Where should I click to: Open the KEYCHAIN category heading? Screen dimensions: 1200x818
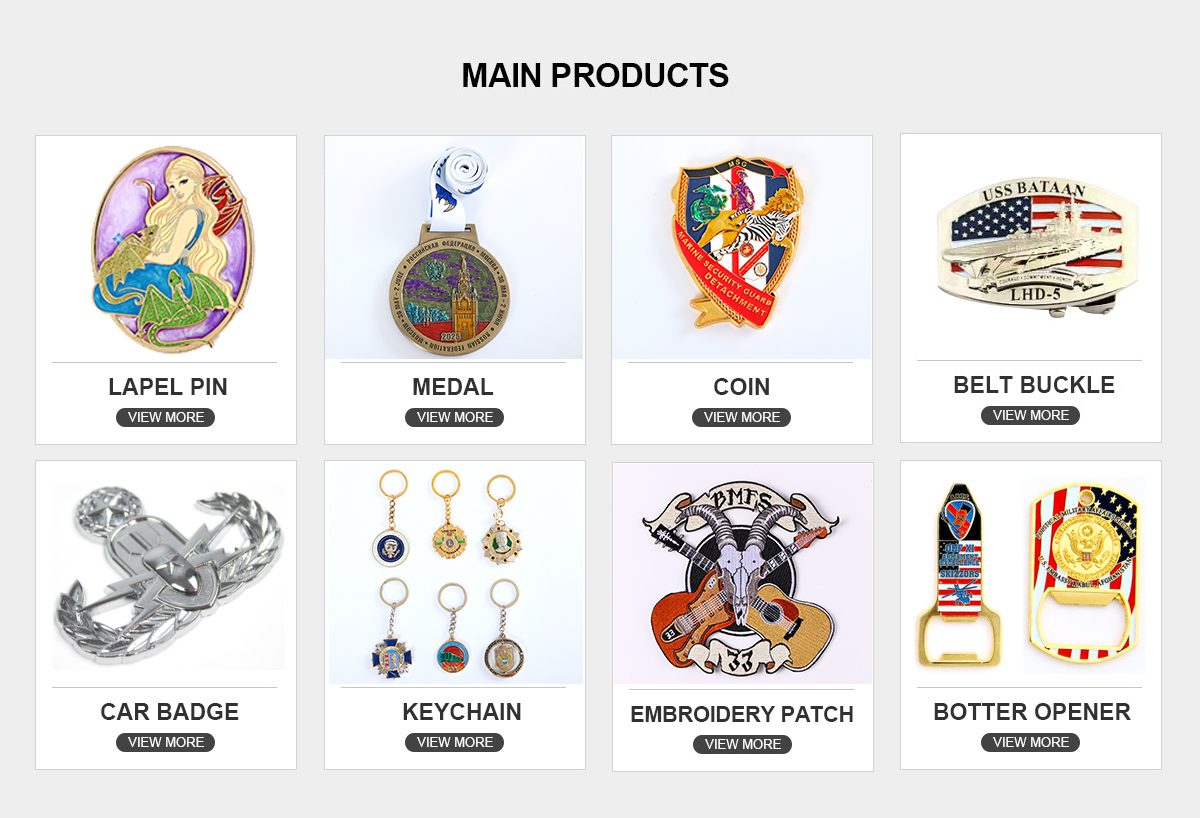pos(462,712)
